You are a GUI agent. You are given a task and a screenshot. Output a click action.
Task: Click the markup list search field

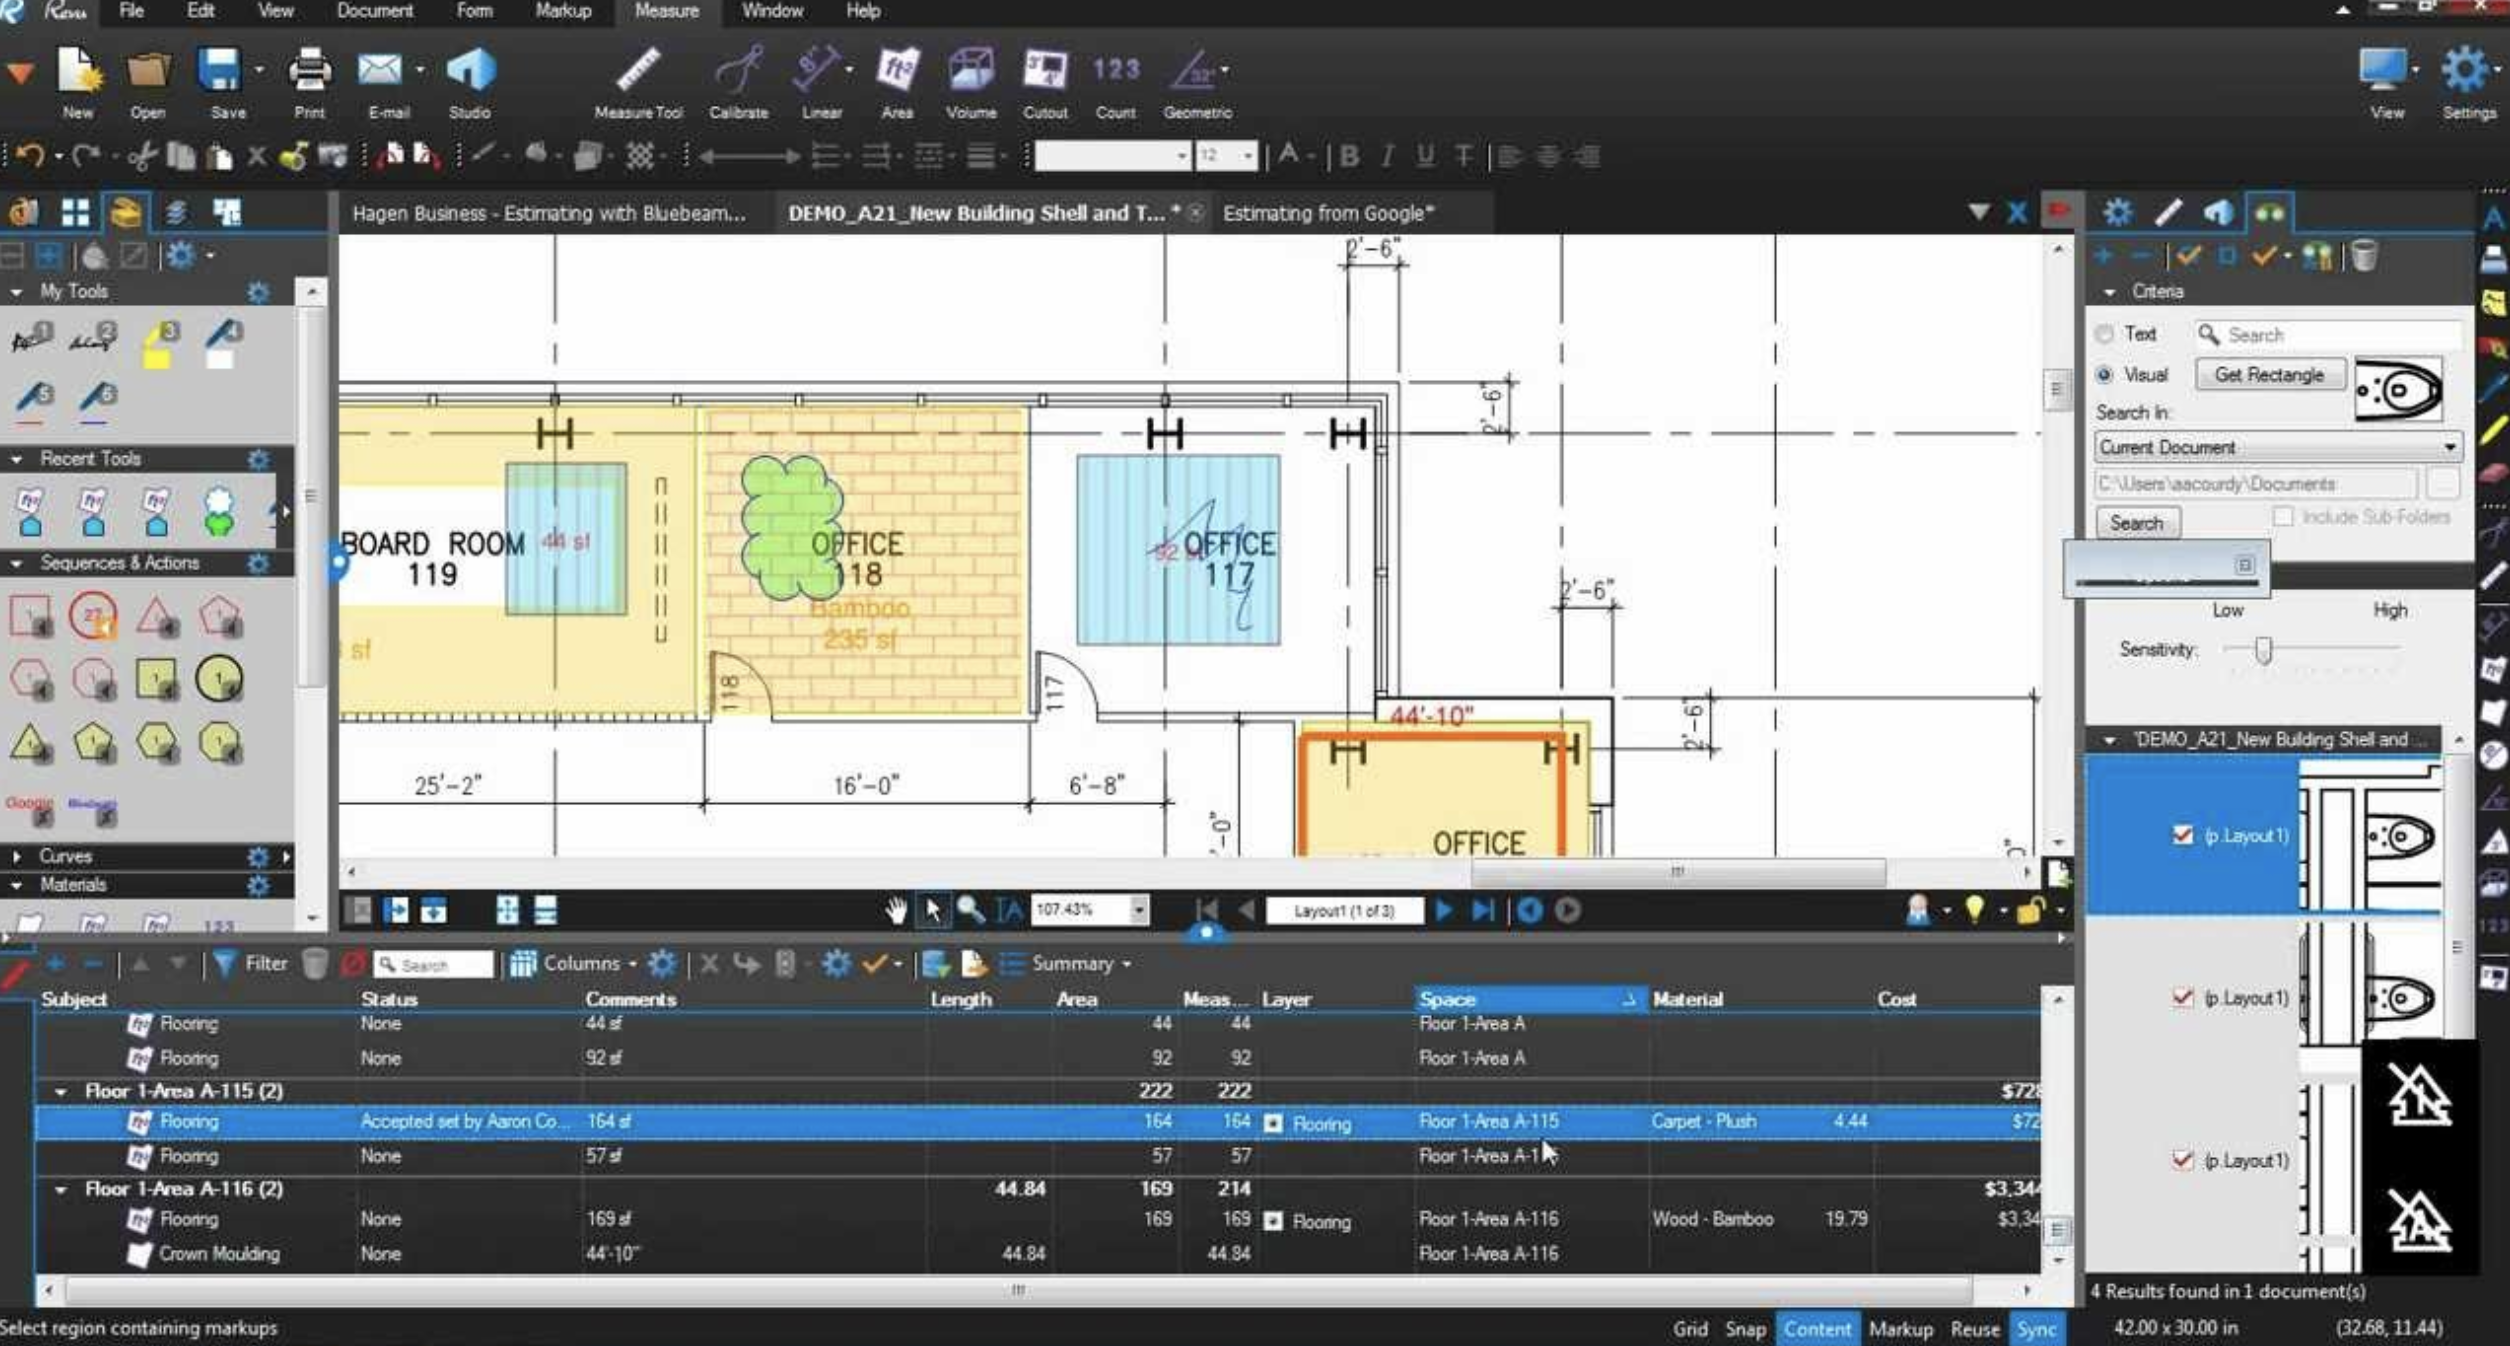(436, 963)
